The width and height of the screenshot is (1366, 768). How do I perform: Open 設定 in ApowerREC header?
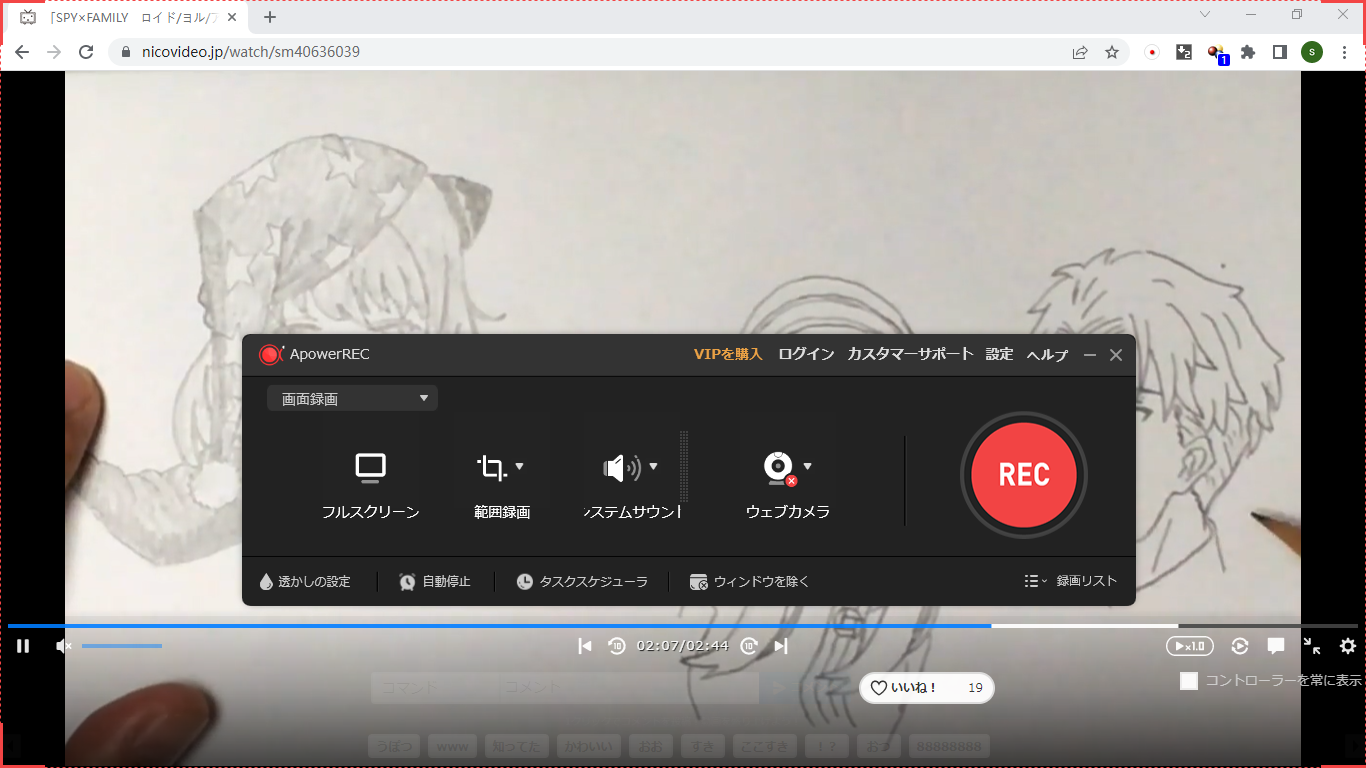(x=999, y=354)
